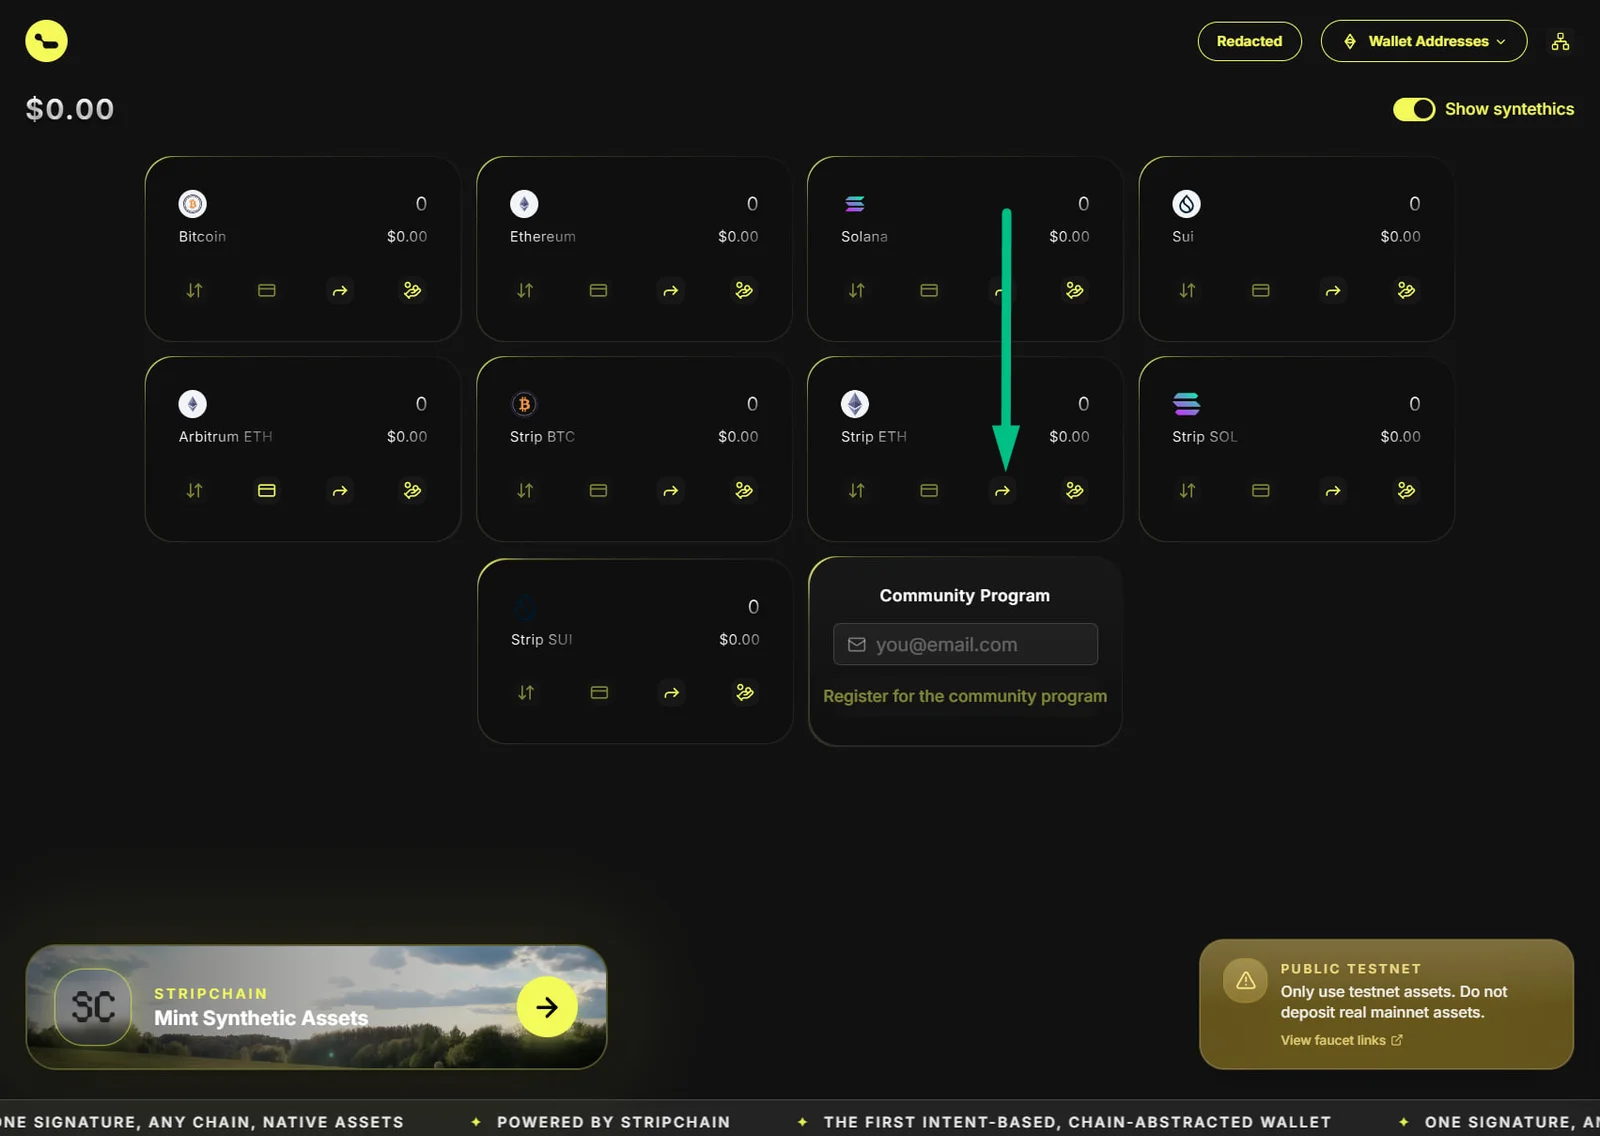Screen dimensions: 1600x1136
Task: Click the card icon on Arbitrum ETH card
Action: coord(267,491)
